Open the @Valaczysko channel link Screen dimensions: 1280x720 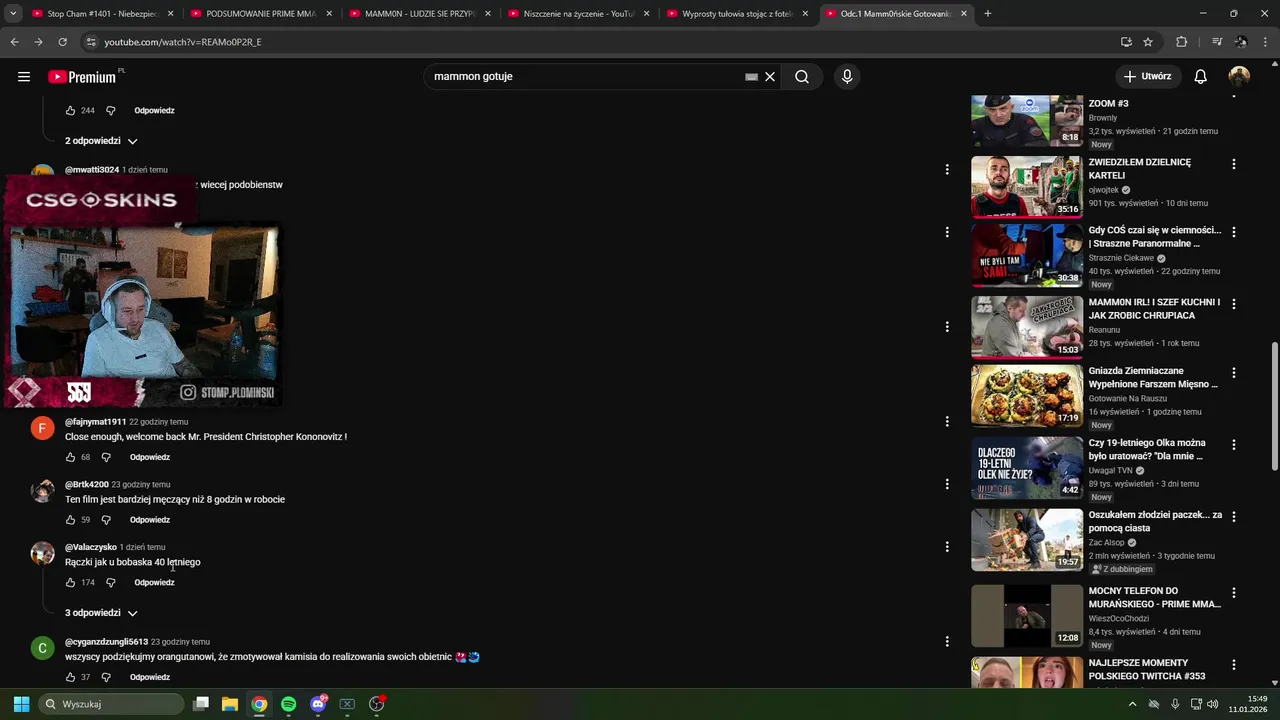click(x=91, y=547)
